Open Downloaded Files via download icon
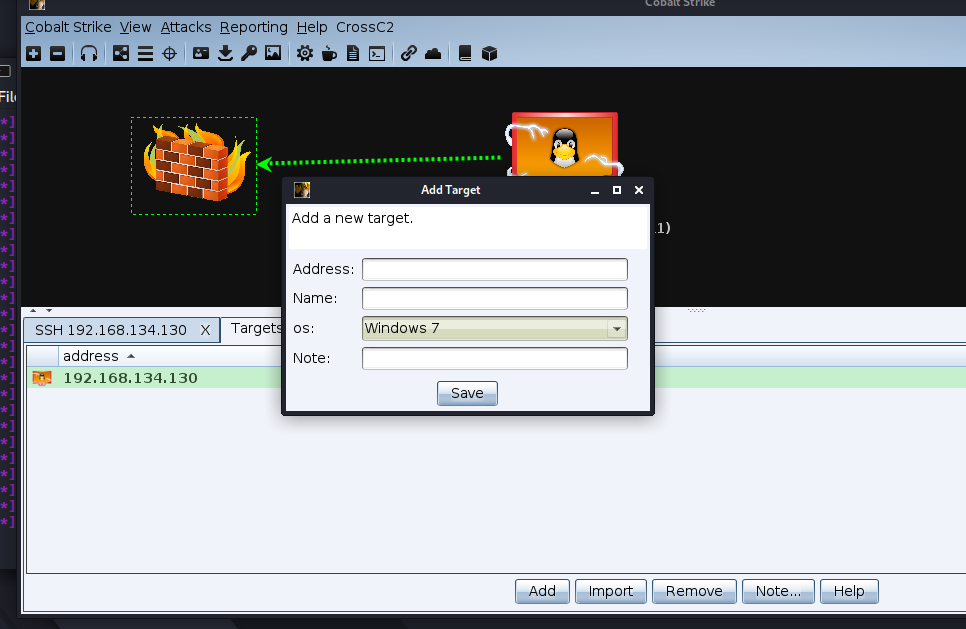The height and width of the screenshot is (629, 966). click(x=225, y=54)
